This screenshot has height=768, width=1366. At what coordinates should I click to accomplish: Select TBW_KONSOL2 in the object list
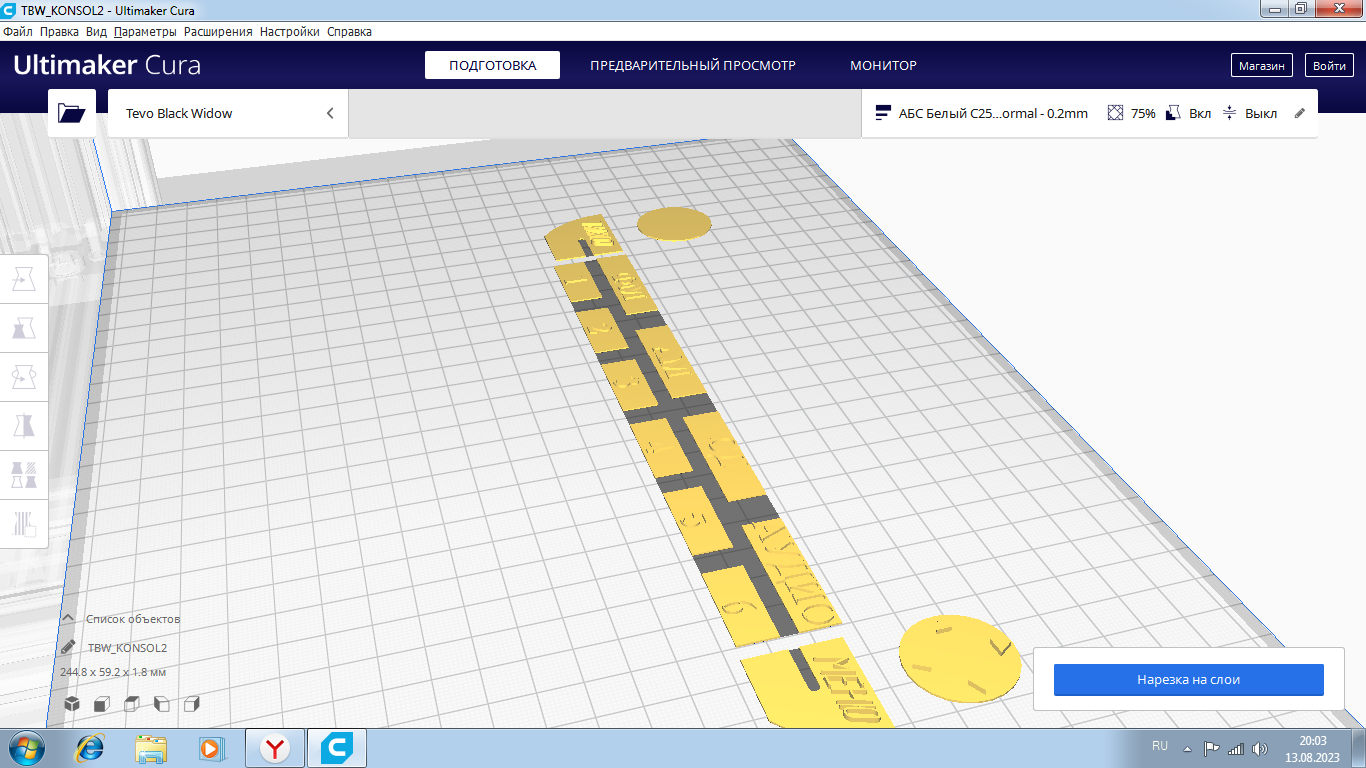(127, 647)
